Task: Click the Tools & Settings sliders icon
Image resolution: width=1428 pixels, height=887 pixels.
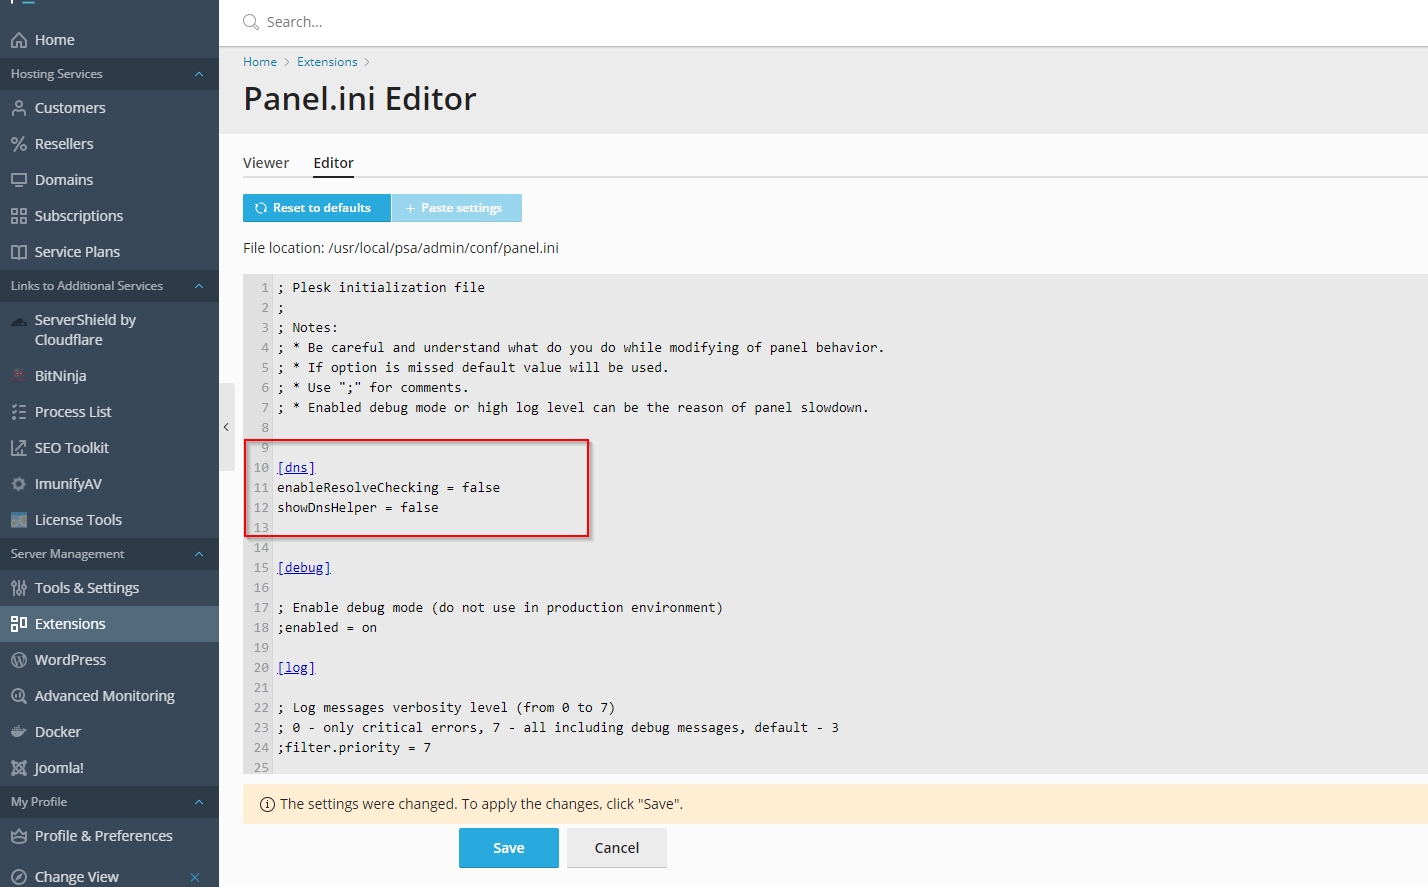Action: (18, 588)
